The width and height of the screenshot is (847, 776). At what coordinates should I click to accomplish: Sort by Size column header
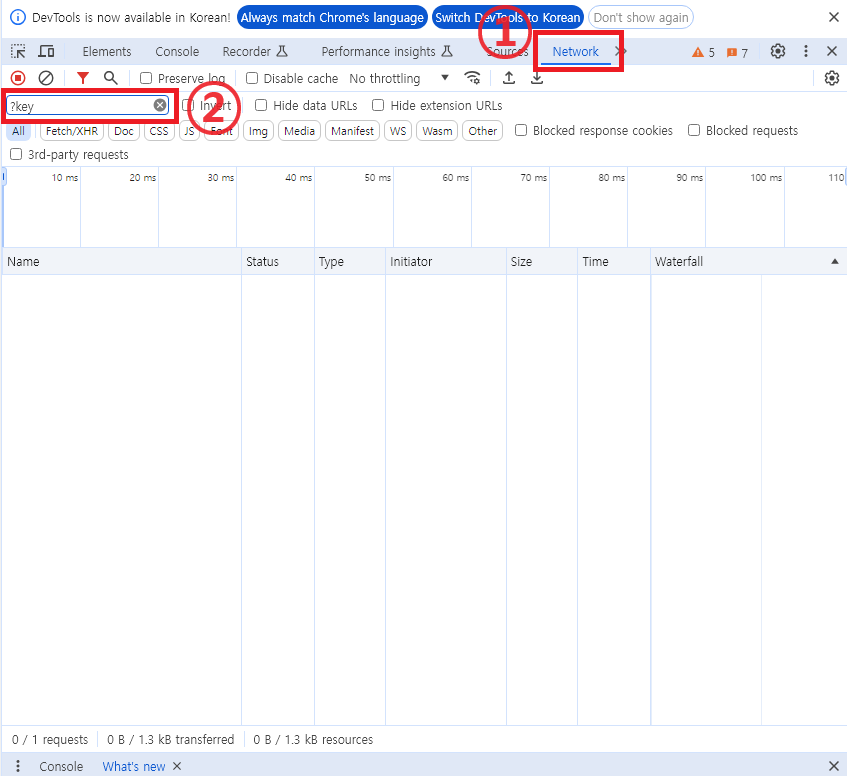tap(542, 261)
